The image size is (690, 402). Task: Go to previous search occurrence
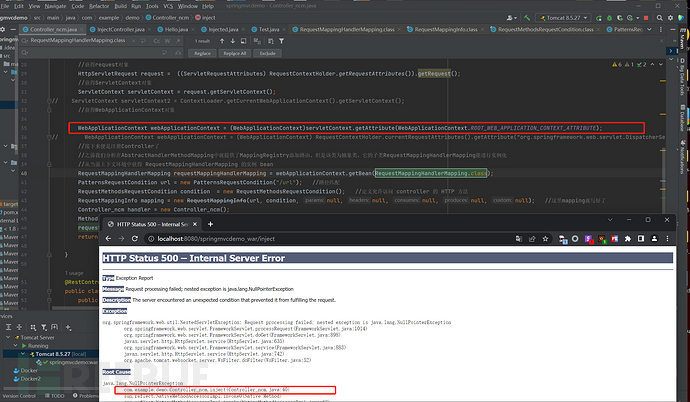click(x=222, y=41)
